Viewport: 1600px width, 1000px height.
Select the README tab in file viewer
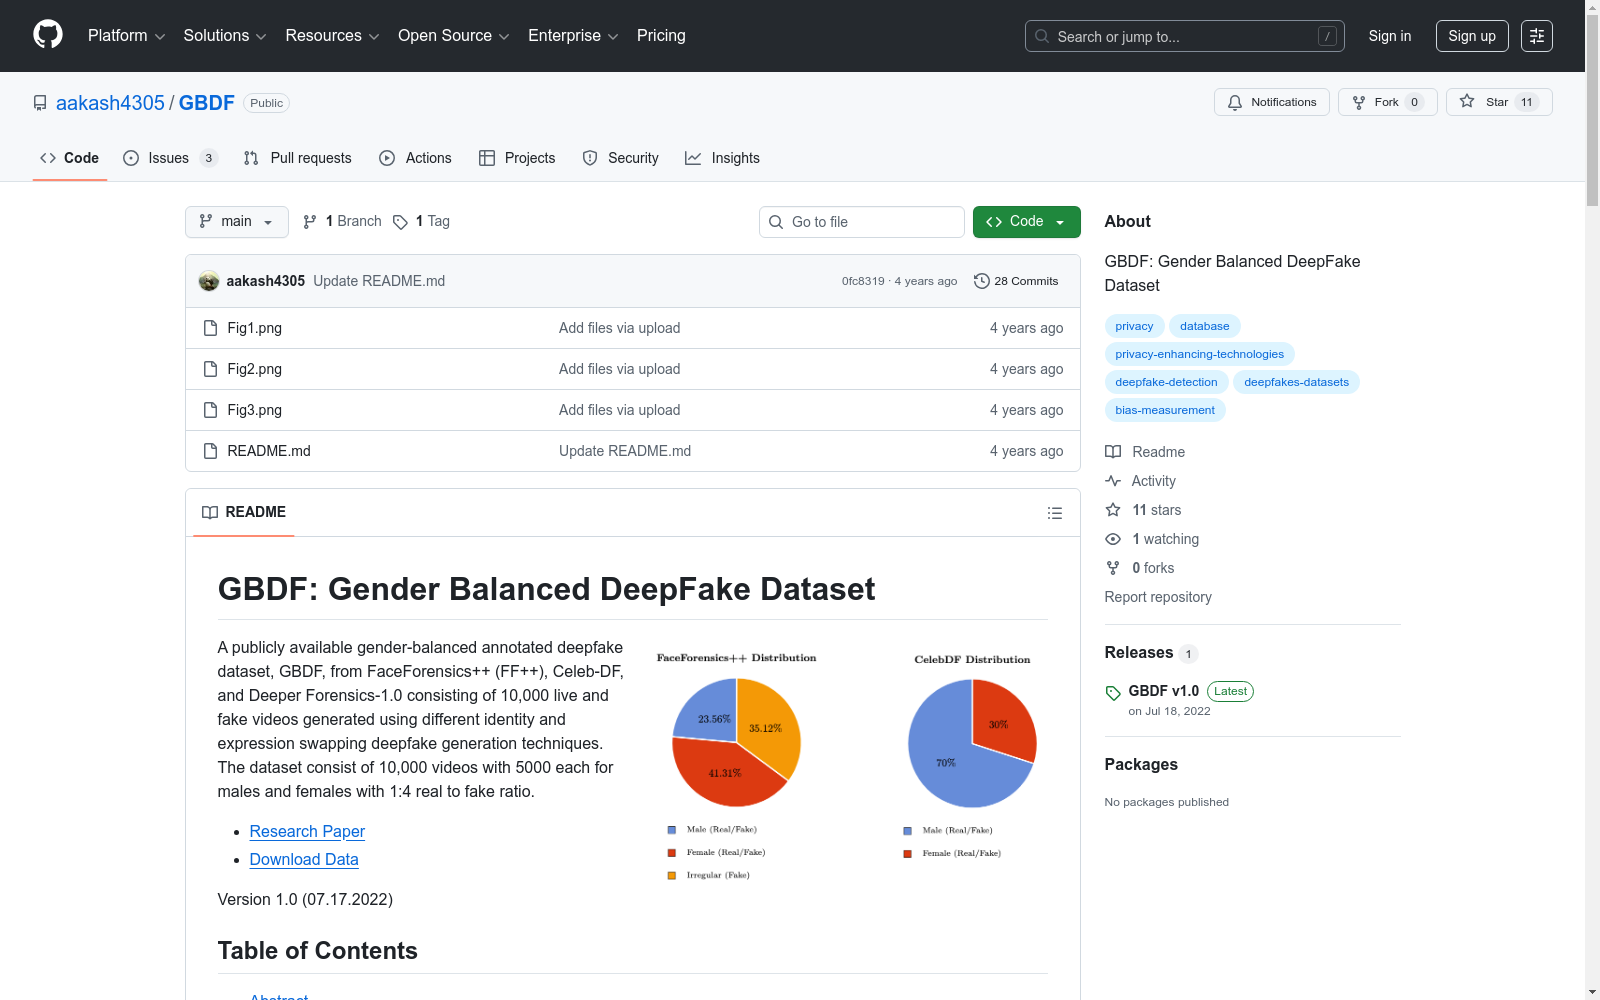[x=244, y=512]
